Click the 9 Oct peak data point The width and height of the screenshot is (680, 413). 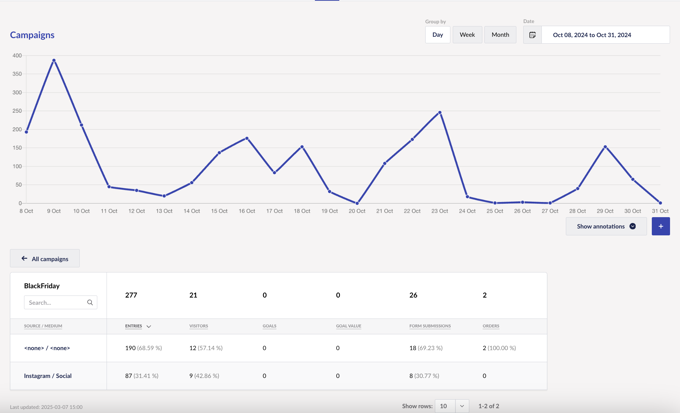[x=54, y=60]
